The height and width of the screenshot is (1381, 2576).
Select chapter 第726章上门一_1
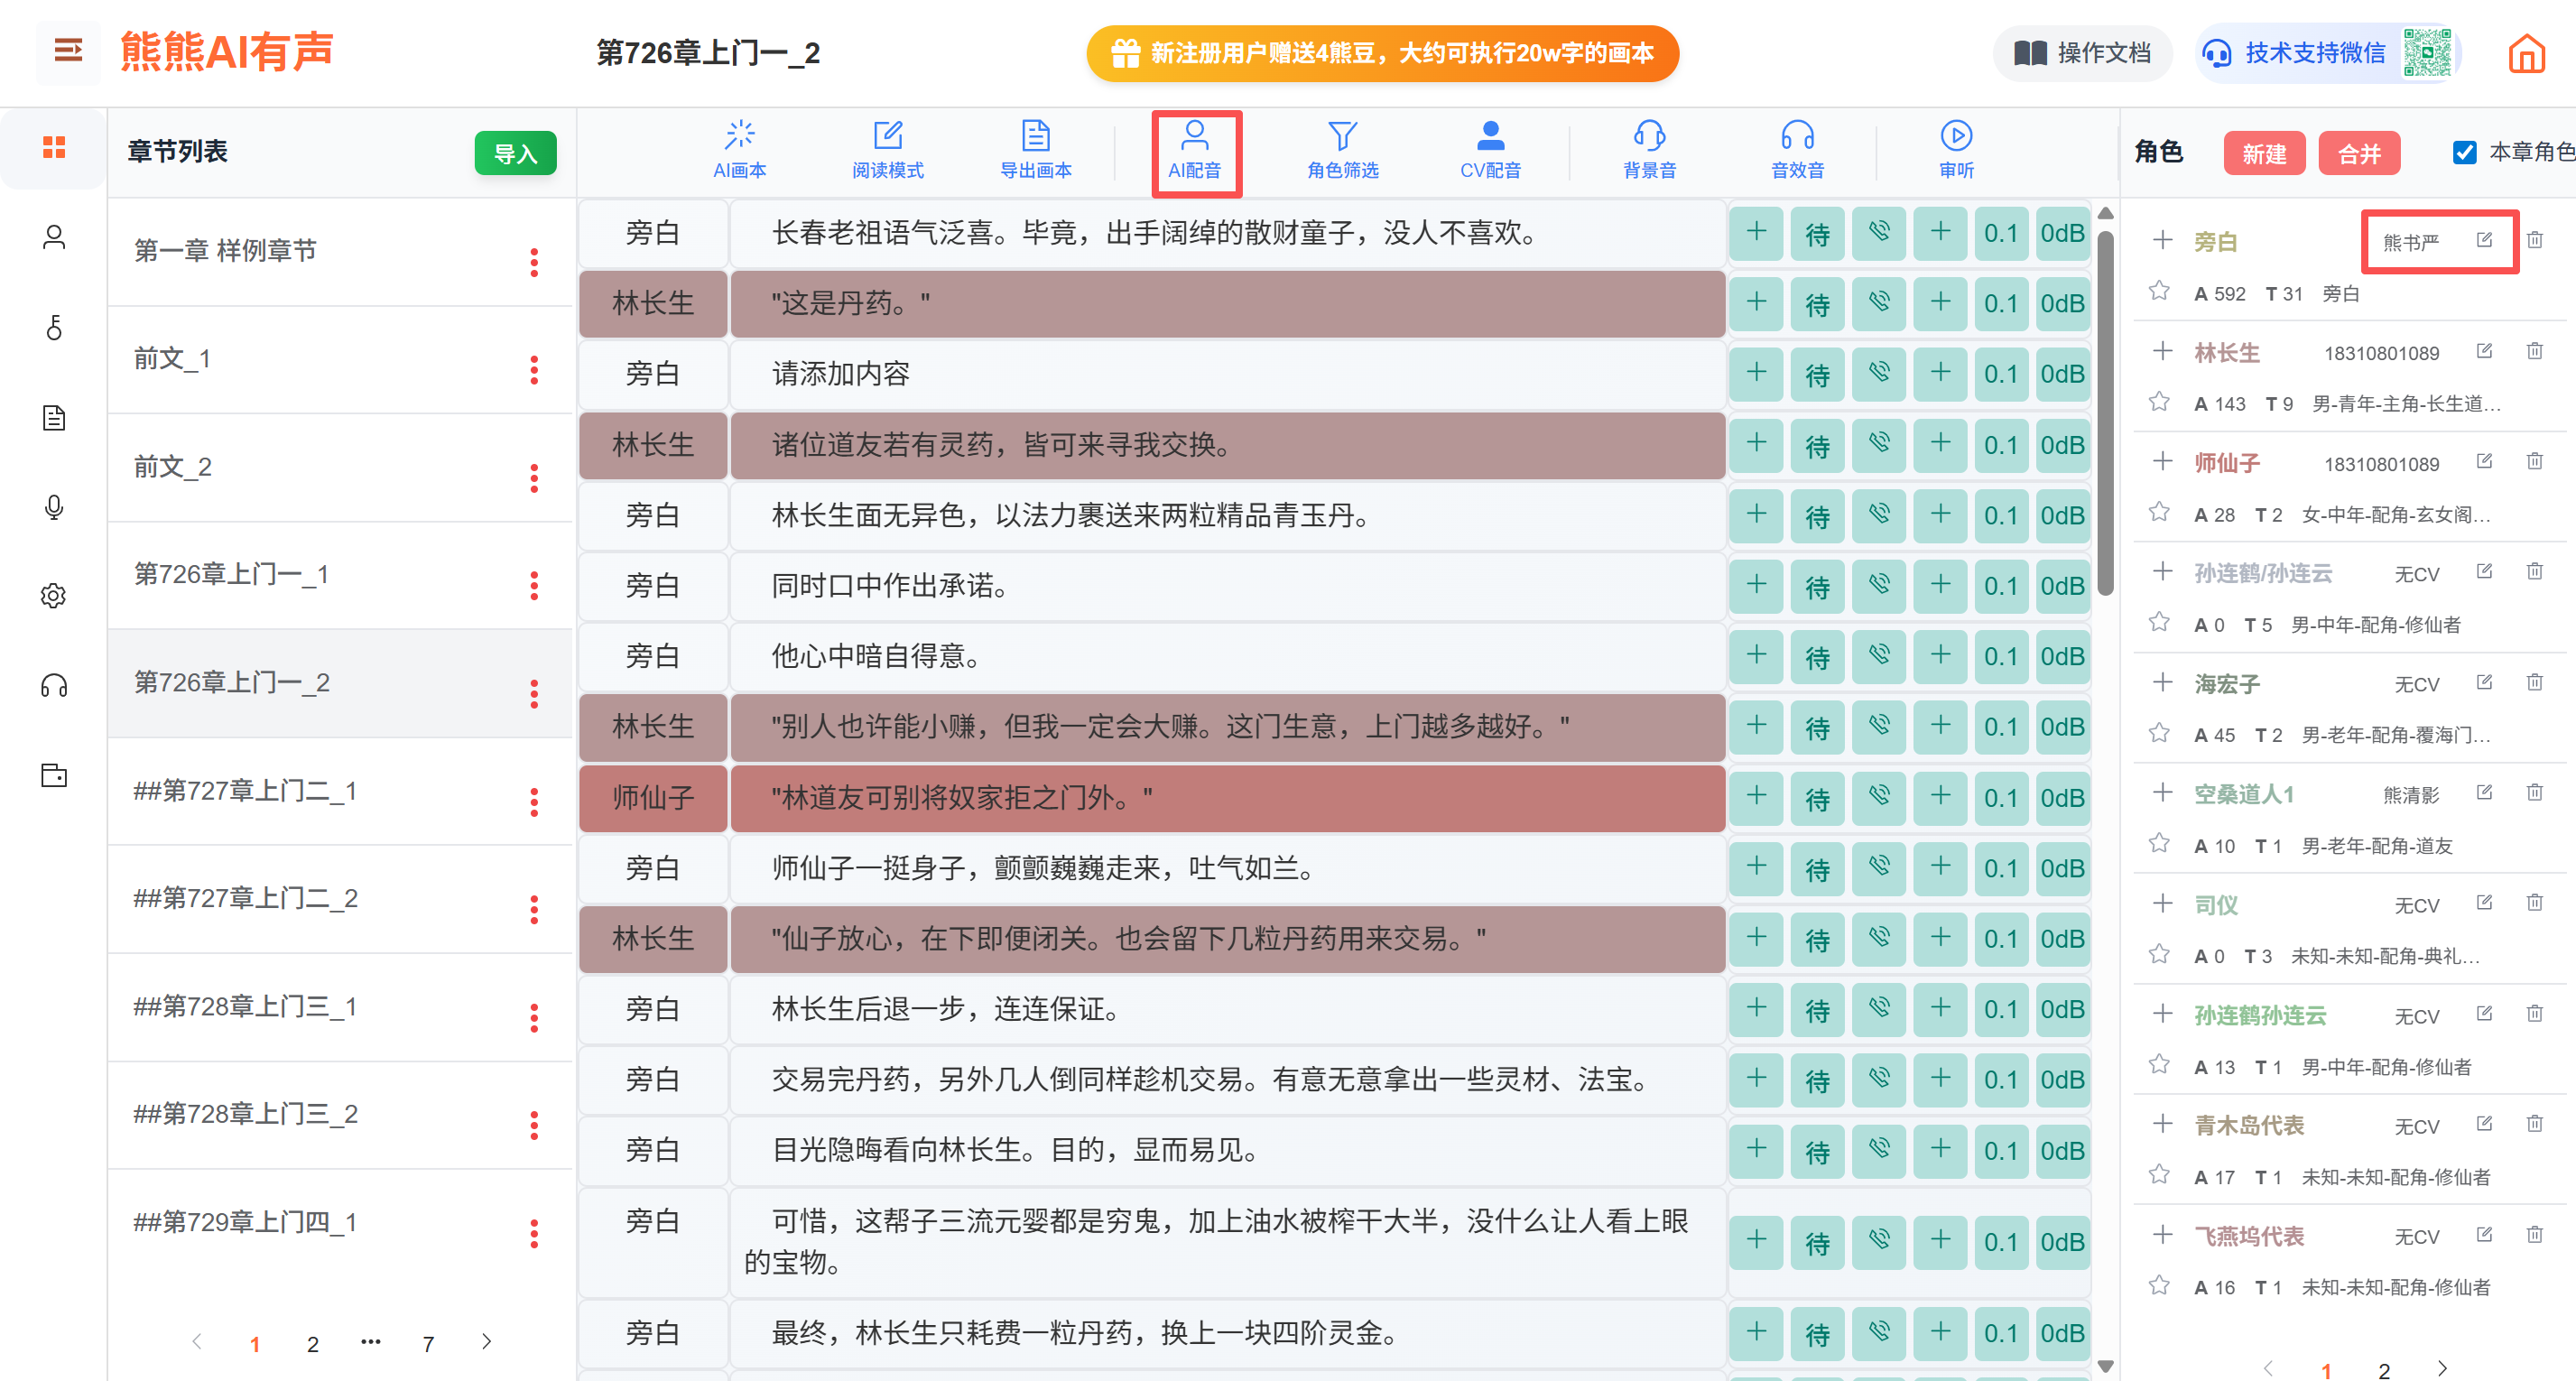click(232, 574)
